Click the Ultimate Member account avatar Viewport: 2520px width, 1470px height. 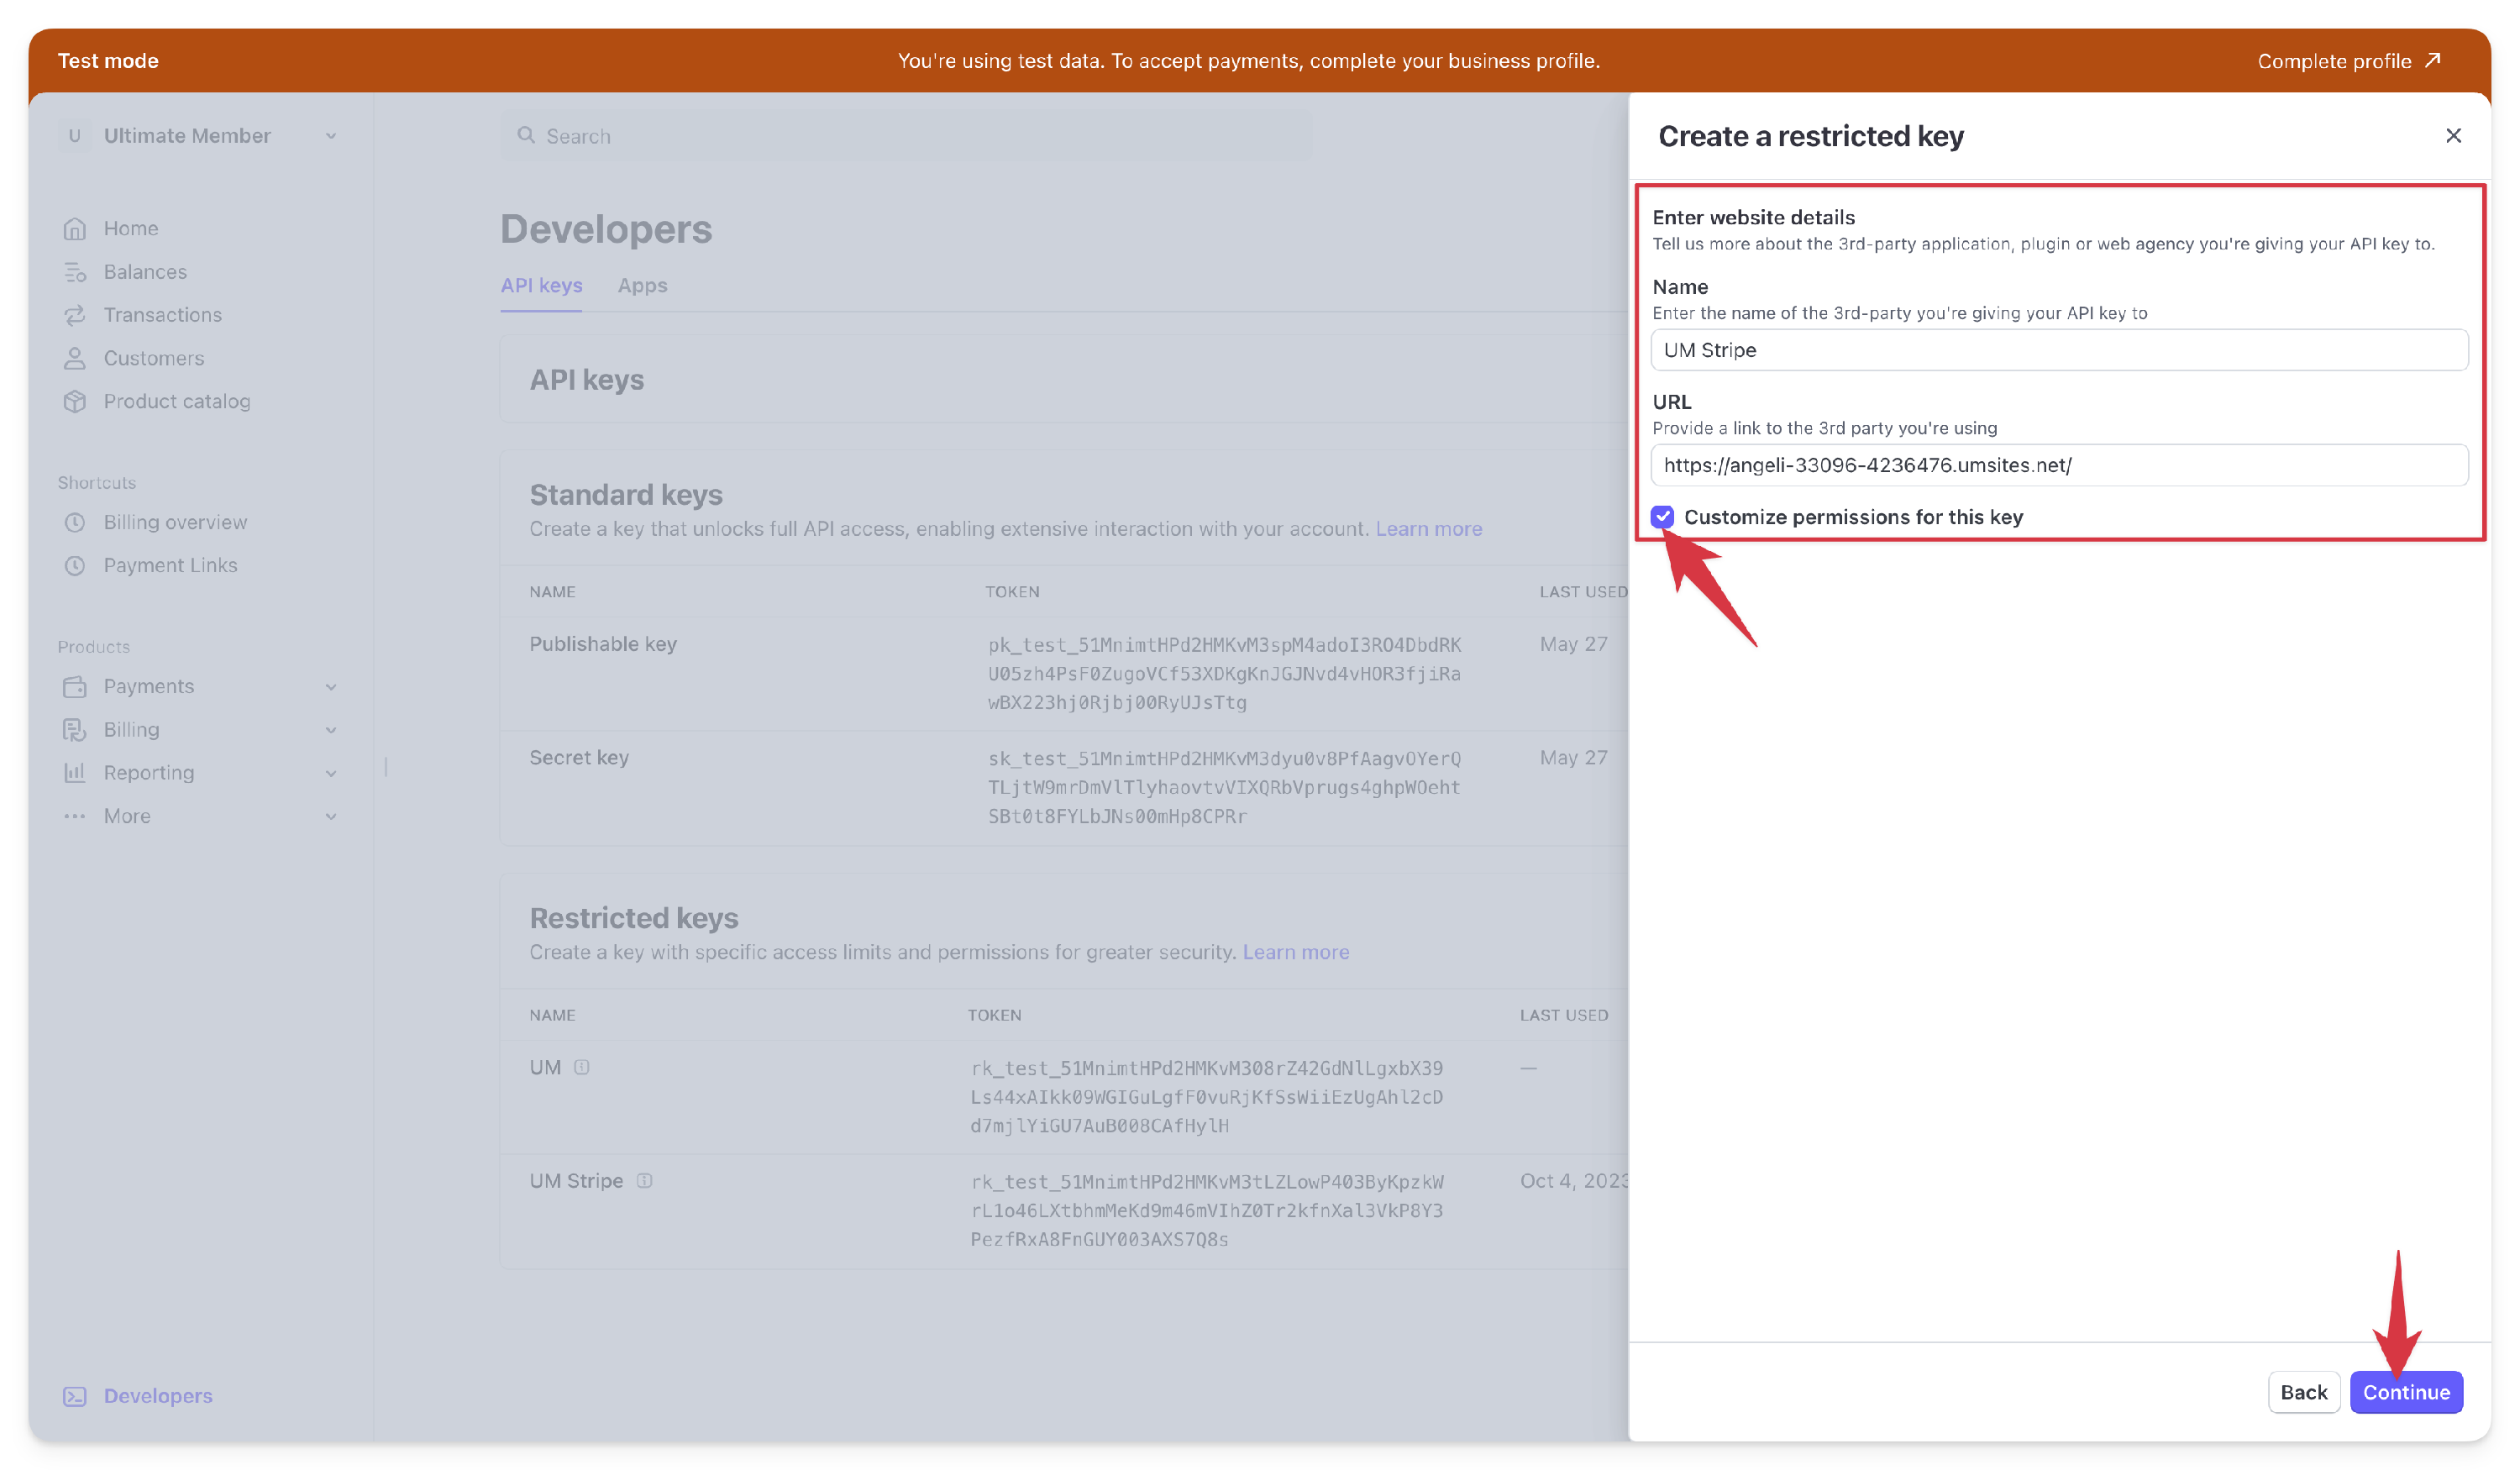pos(74,135)
